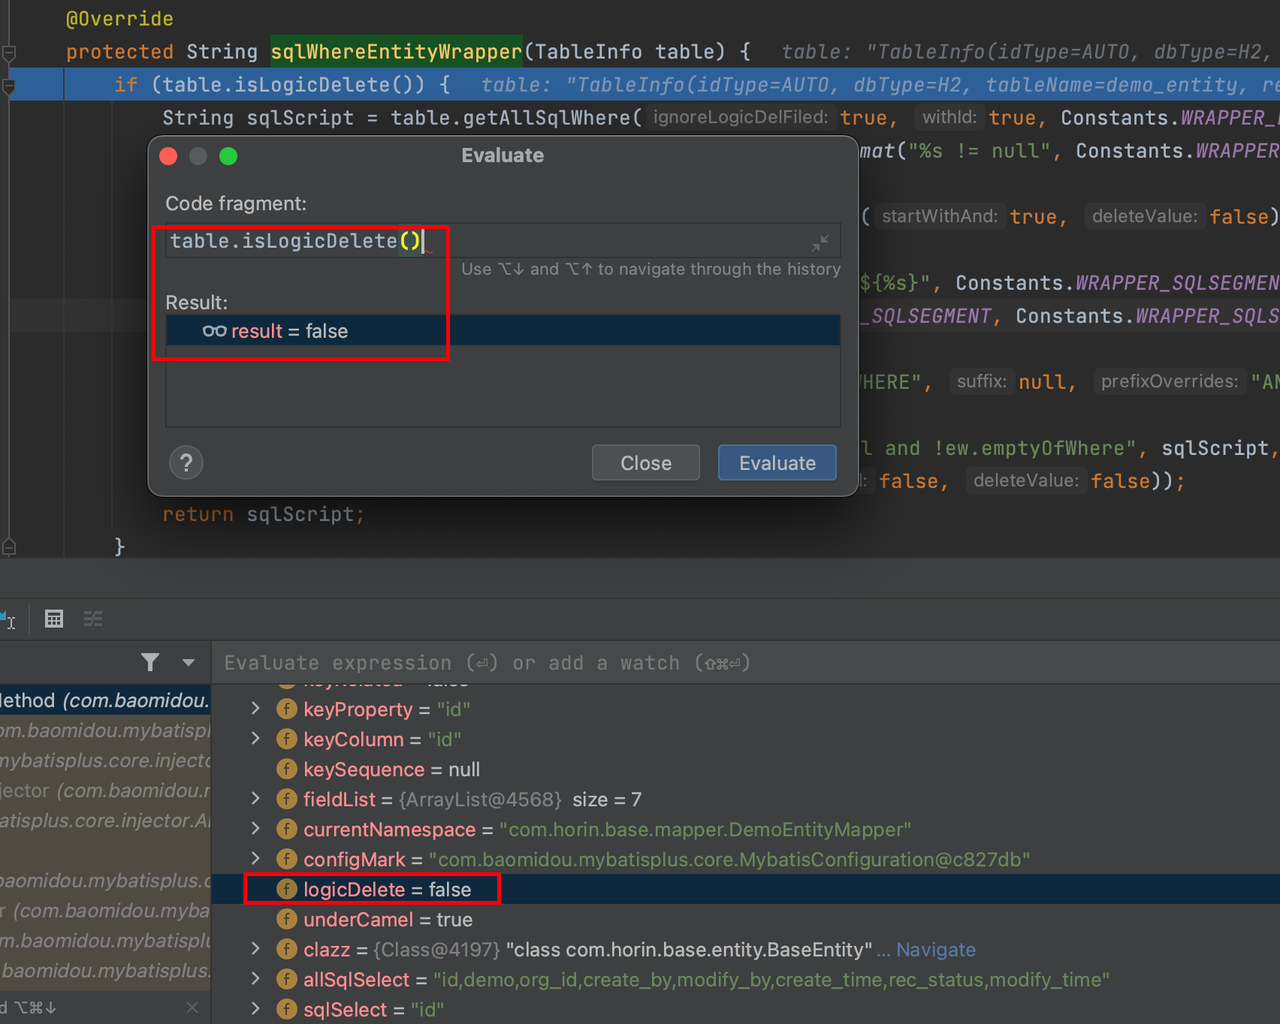Click the 'Evaluate' dialog title bar

click(x=503, y=156)
